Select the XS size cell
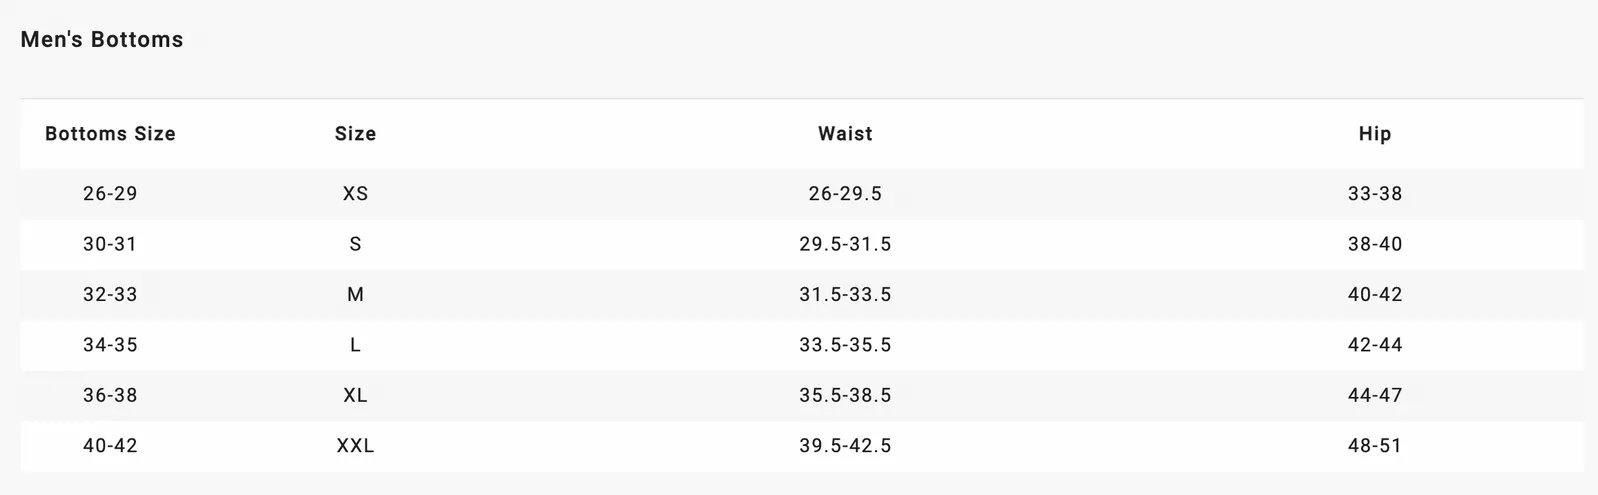Screen dimensions: 1598x495 click(x=355, y=194)
